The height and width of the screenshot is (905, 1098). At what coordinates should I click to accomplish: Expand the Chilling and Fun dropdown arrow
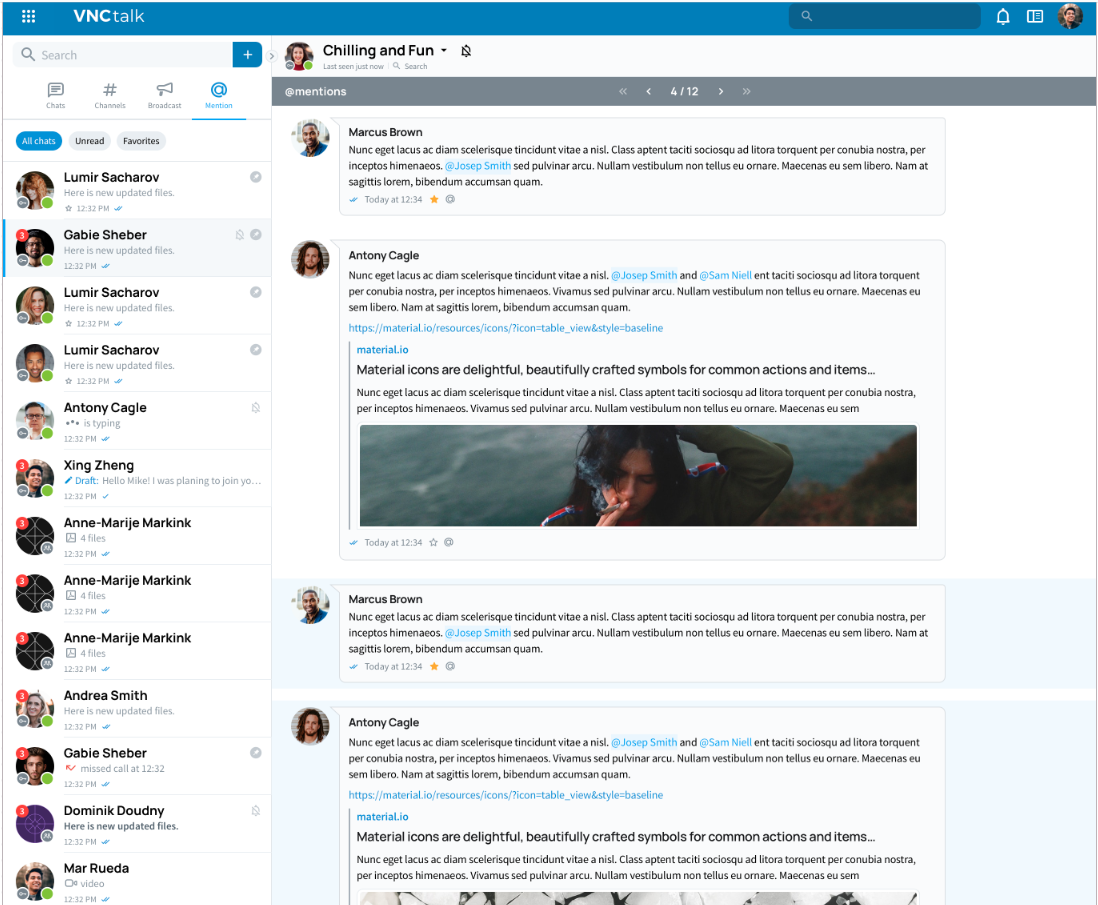point(444,51)
